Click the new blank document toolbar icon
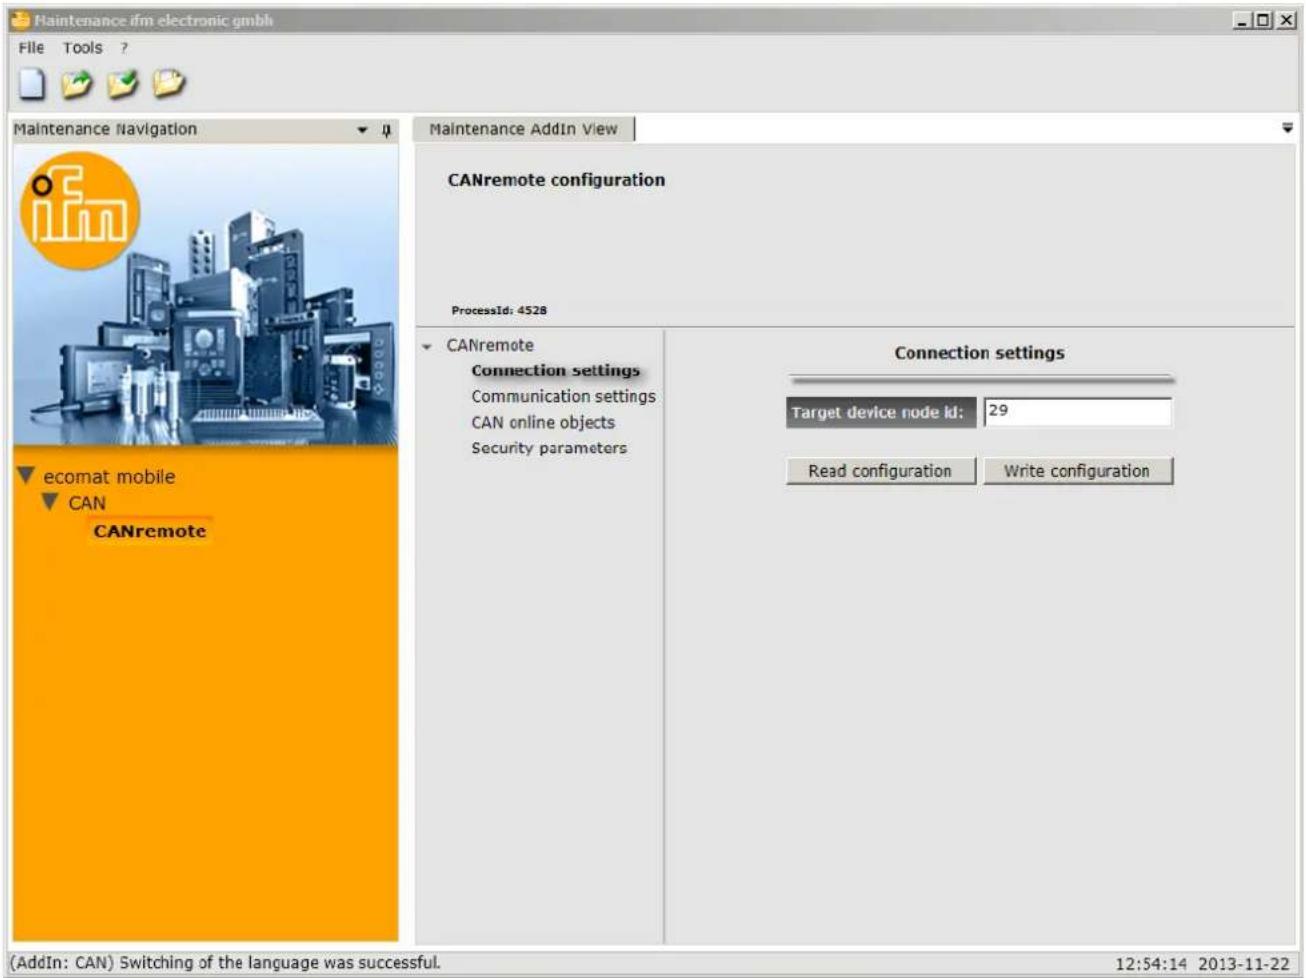 tap(31, 84)
